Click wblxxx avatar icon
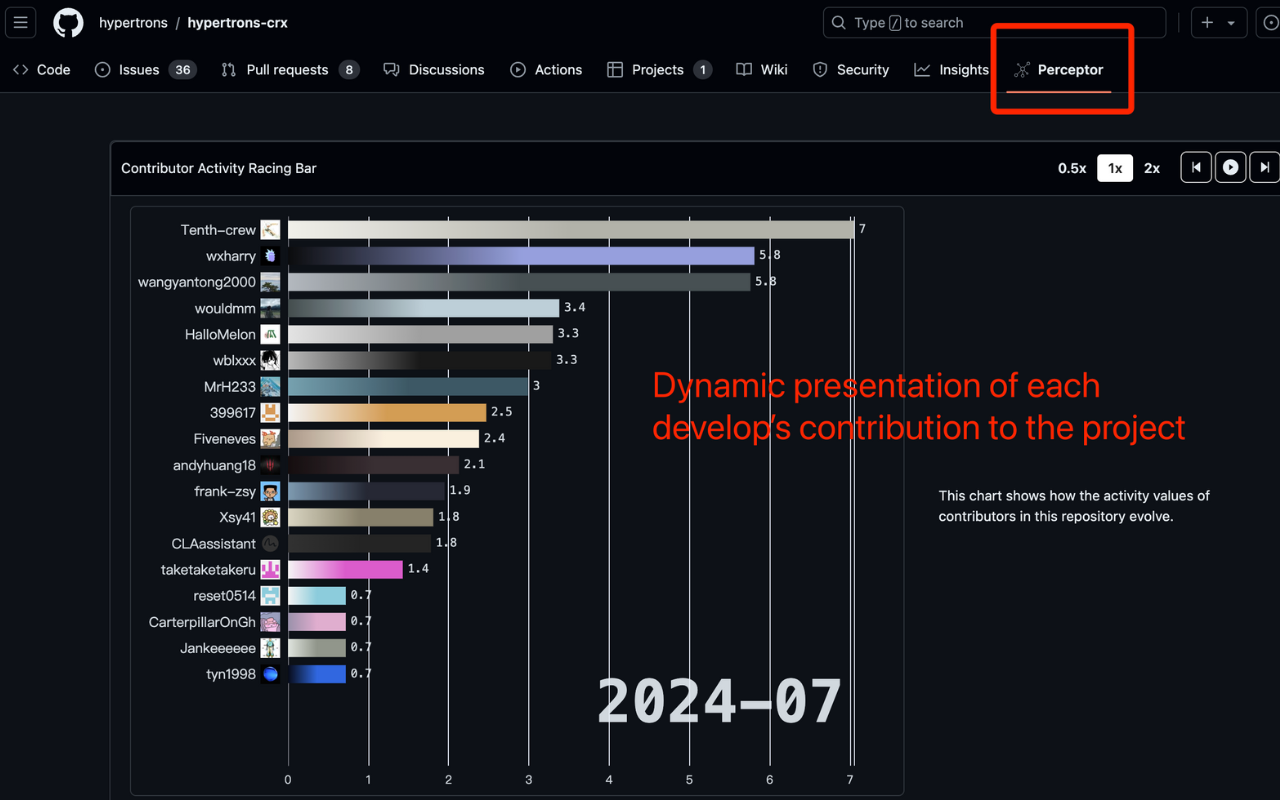The width and height of the screenshot is (1280, 800). pos(270,360)
